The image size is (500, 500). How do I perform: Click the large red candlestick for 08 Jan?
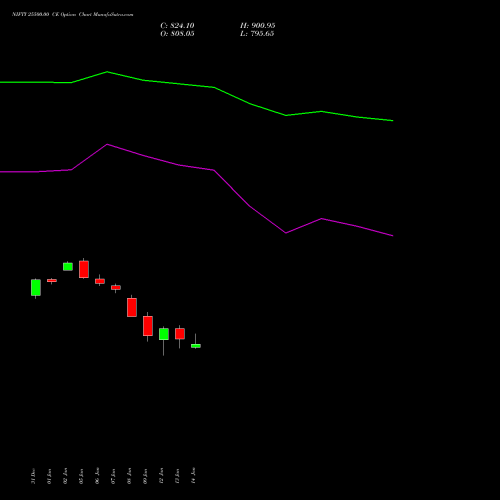coord(132,307)
